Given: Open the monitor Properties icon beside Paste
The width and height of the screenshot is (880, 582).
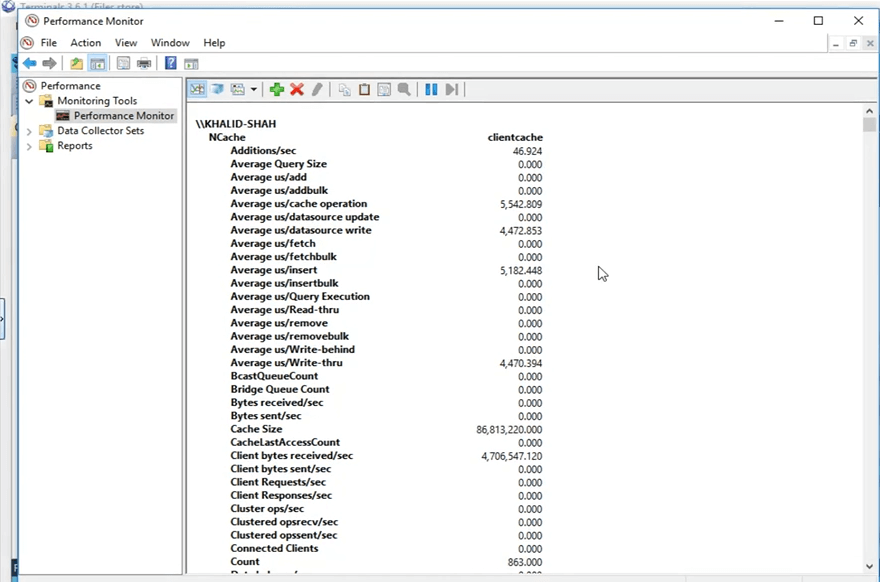Looking at the screenshot, I should (x=384, y=89).
